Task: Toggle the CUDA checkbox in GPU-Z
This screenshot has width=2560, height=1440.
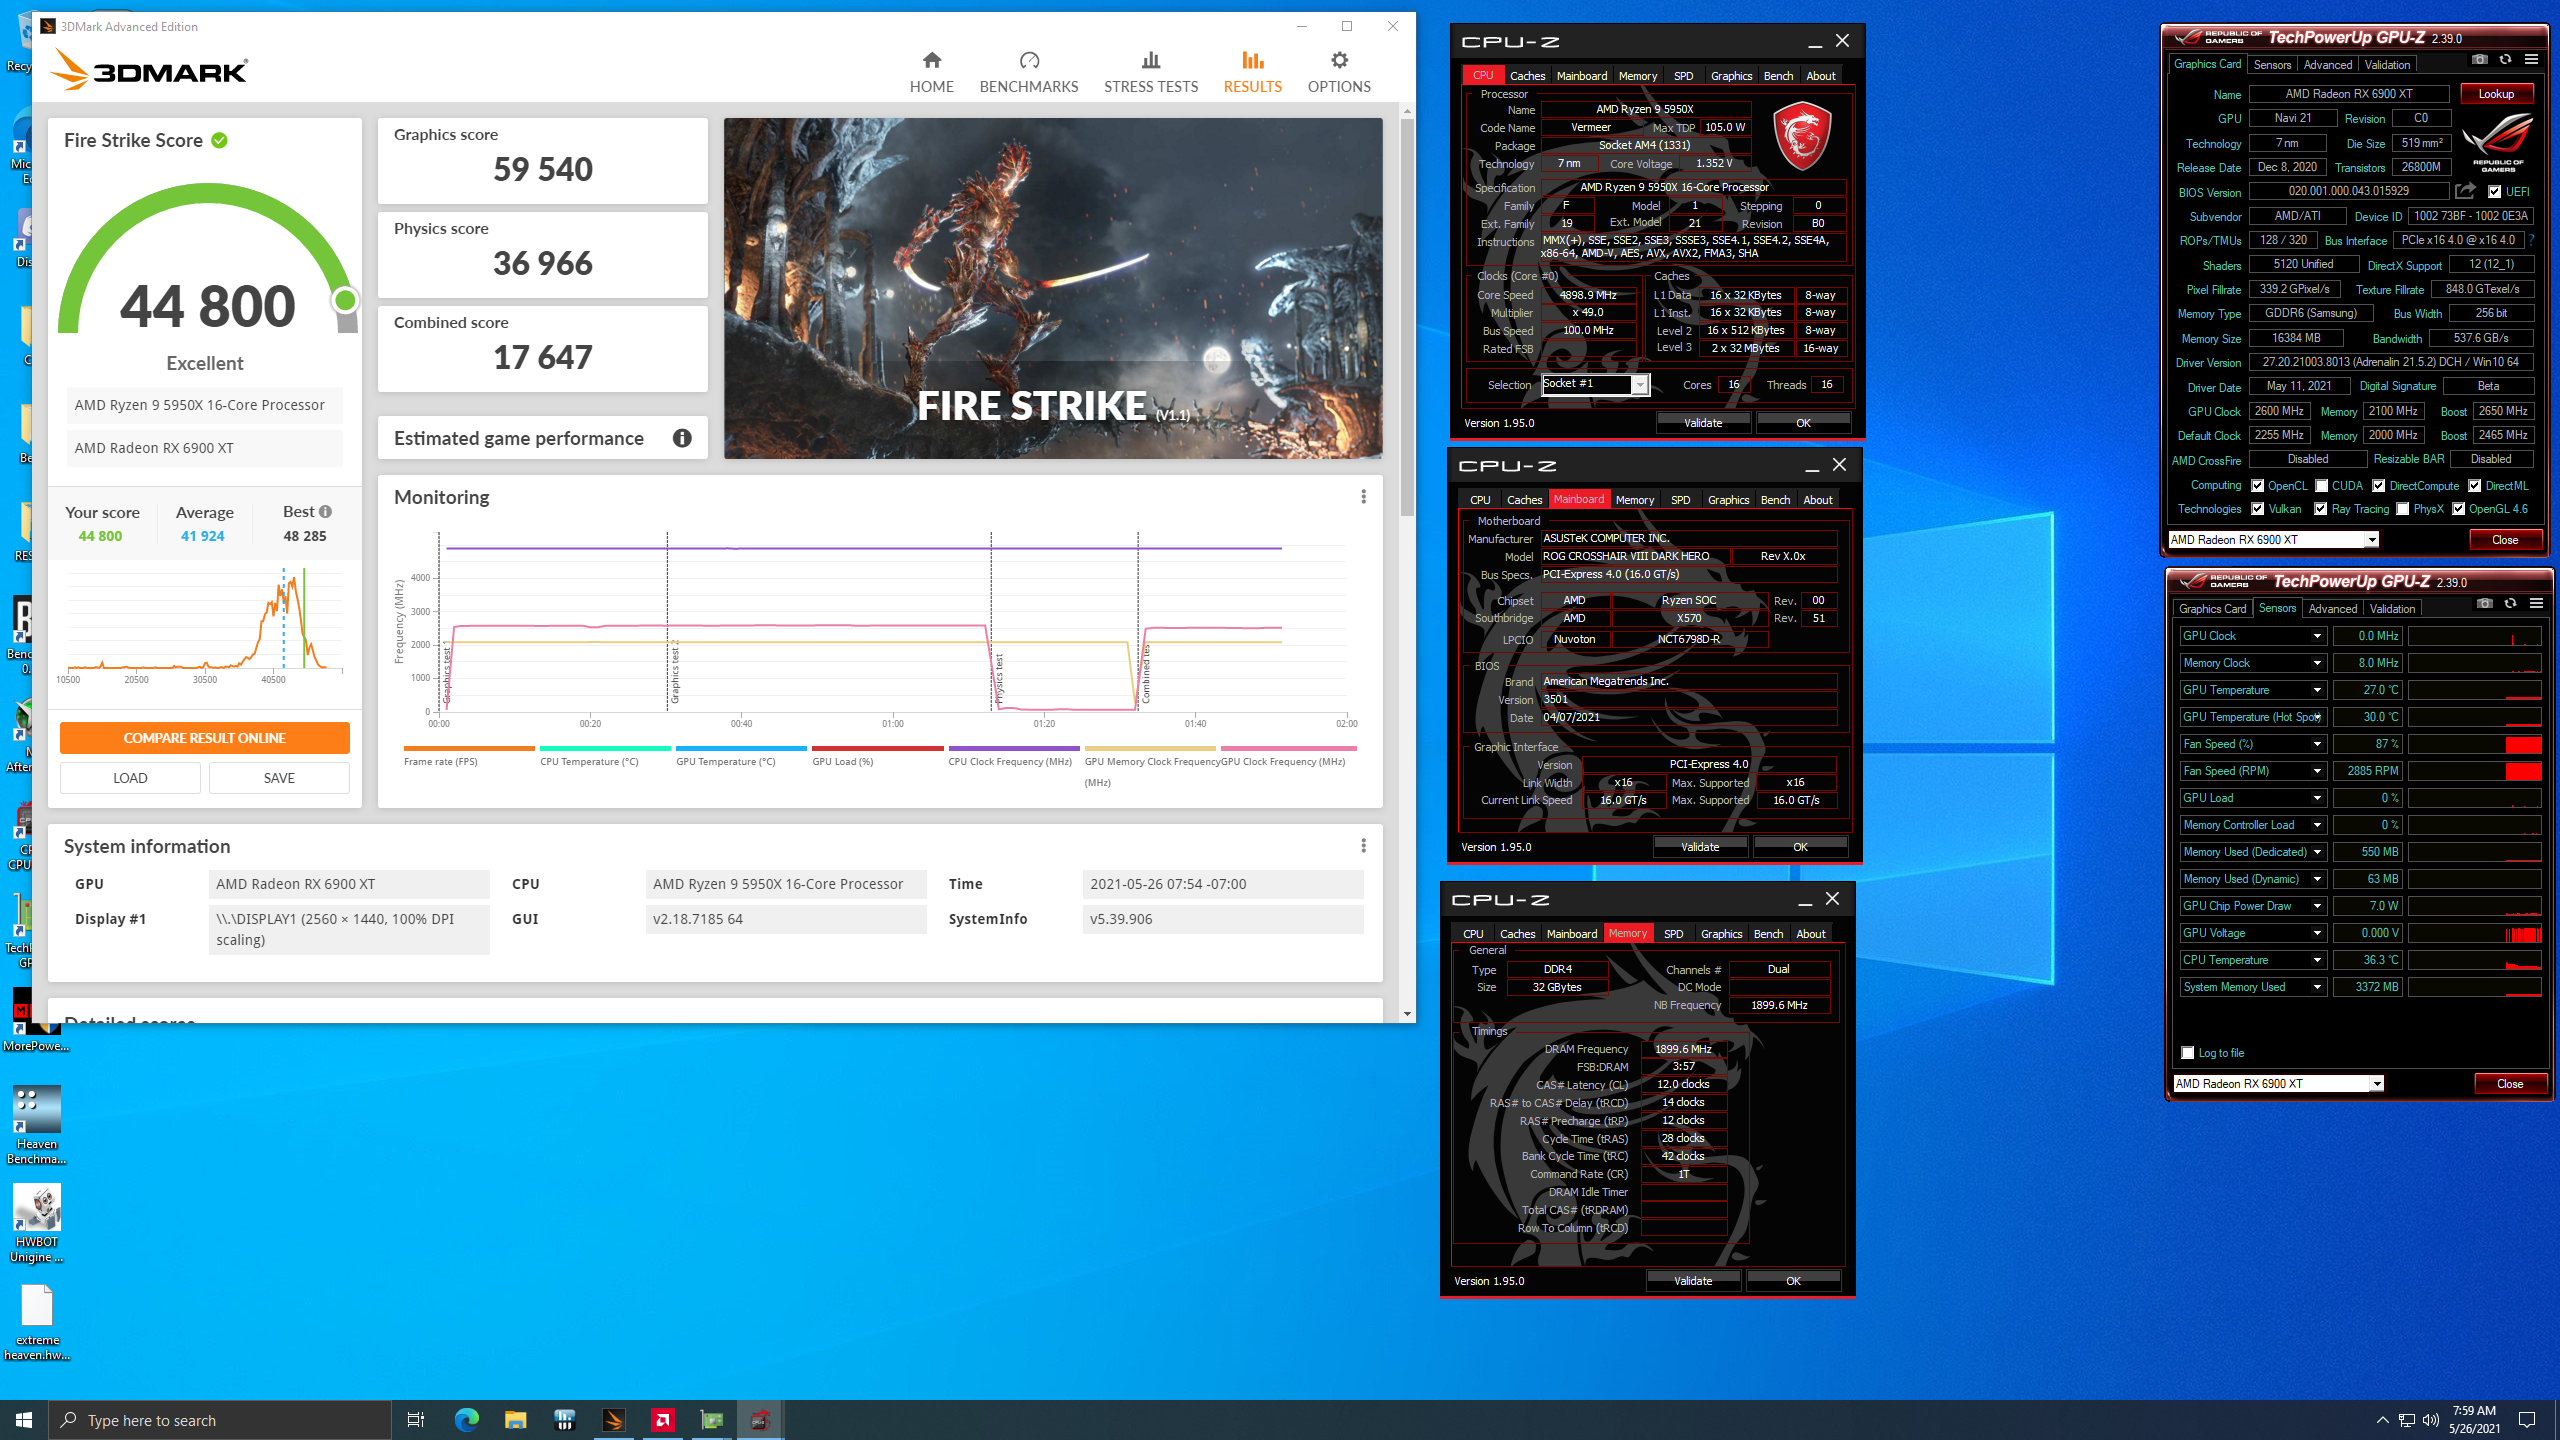Action: click(2321, 486)
